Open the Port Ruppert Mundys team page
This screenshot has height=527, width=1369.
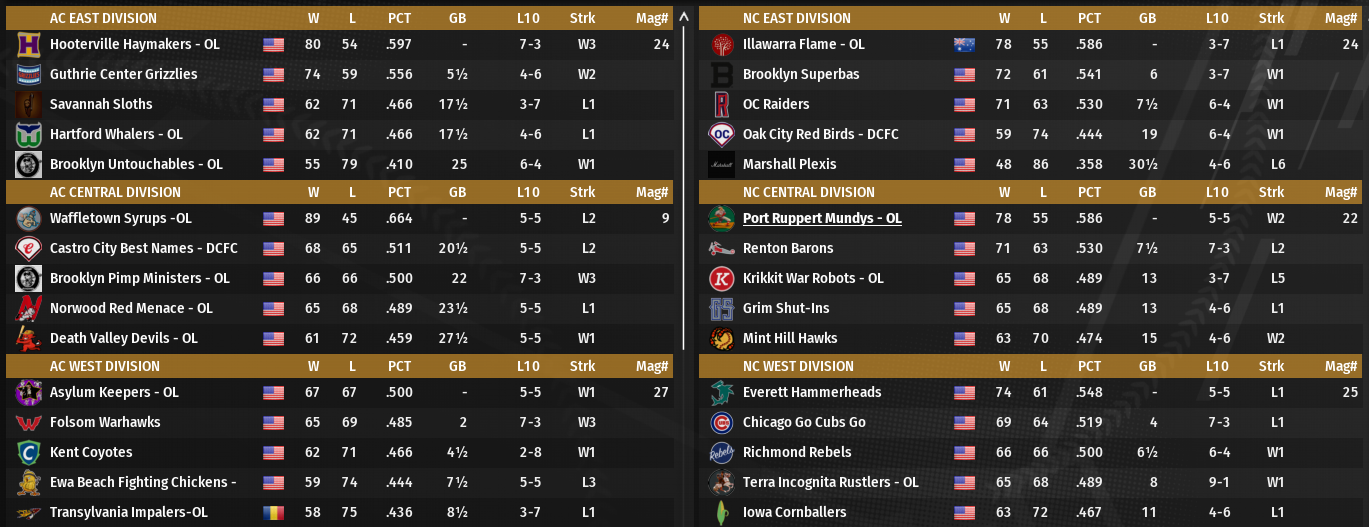(x=822, y=219)
